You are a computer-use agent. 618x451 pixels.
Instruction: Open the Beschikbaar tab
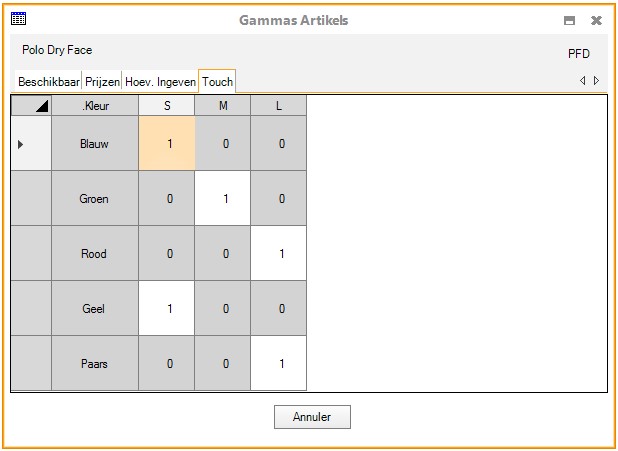48,82
